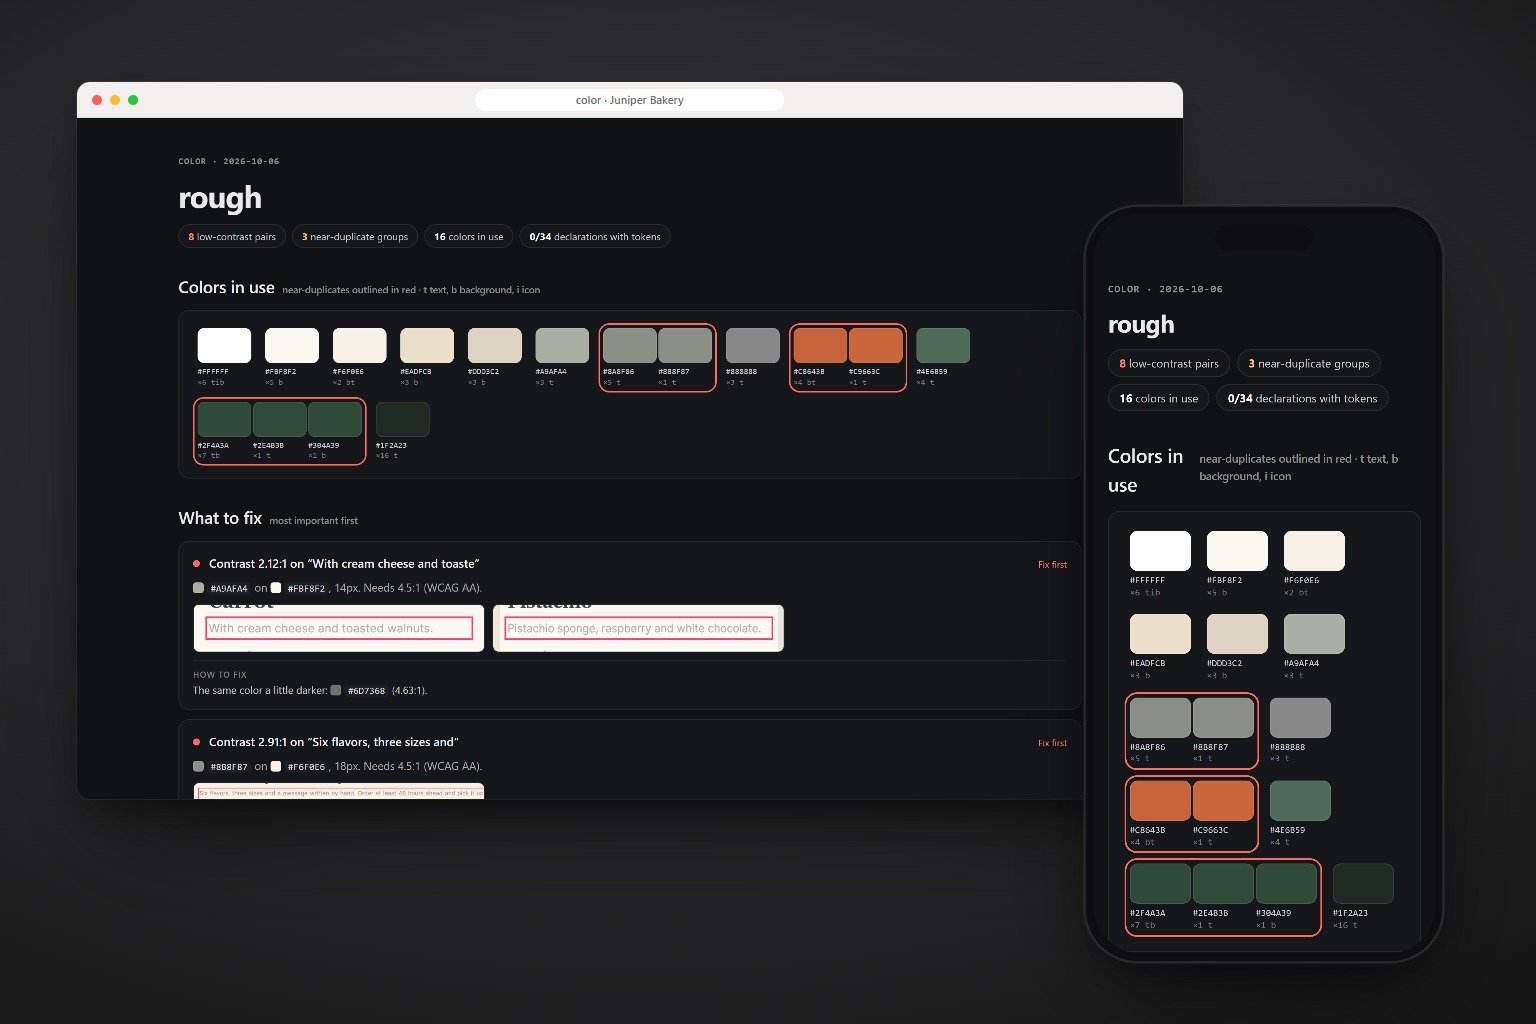Click the browser address bar showing 'color · Juniper Bakery'
This screenshot has width=1536, height=1024.
tap(630, 100)
